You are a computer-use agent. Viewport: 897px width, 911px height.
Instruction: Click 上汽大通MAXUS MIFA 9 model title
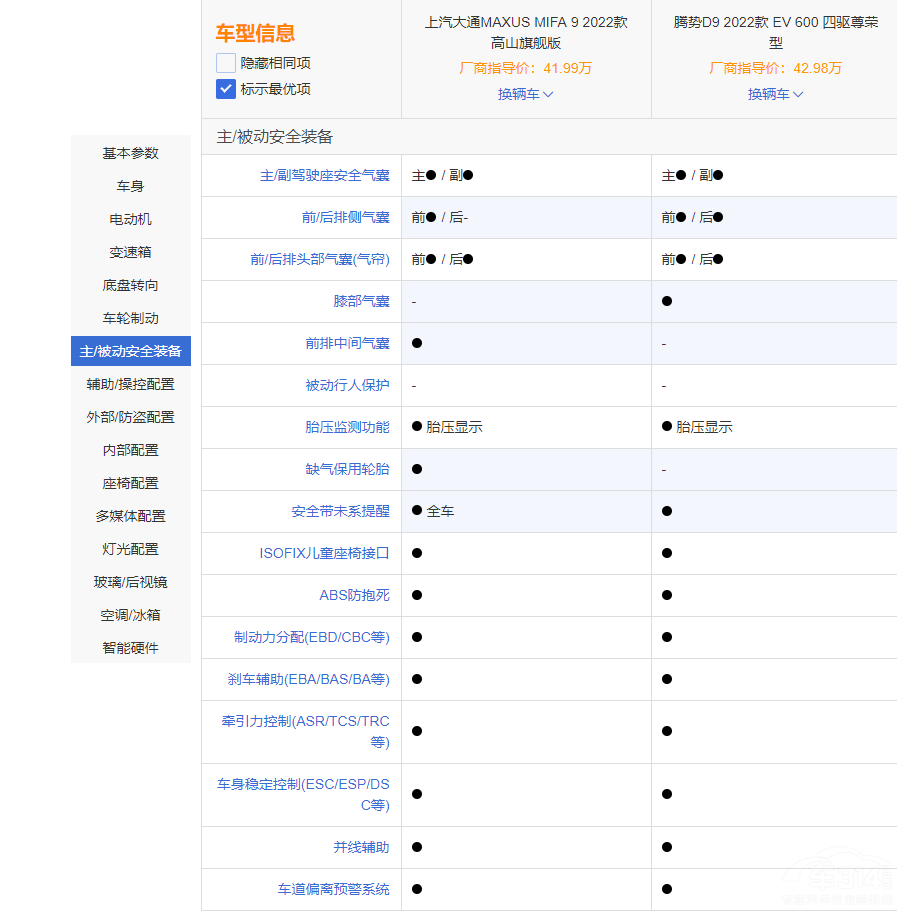[526, 32]
